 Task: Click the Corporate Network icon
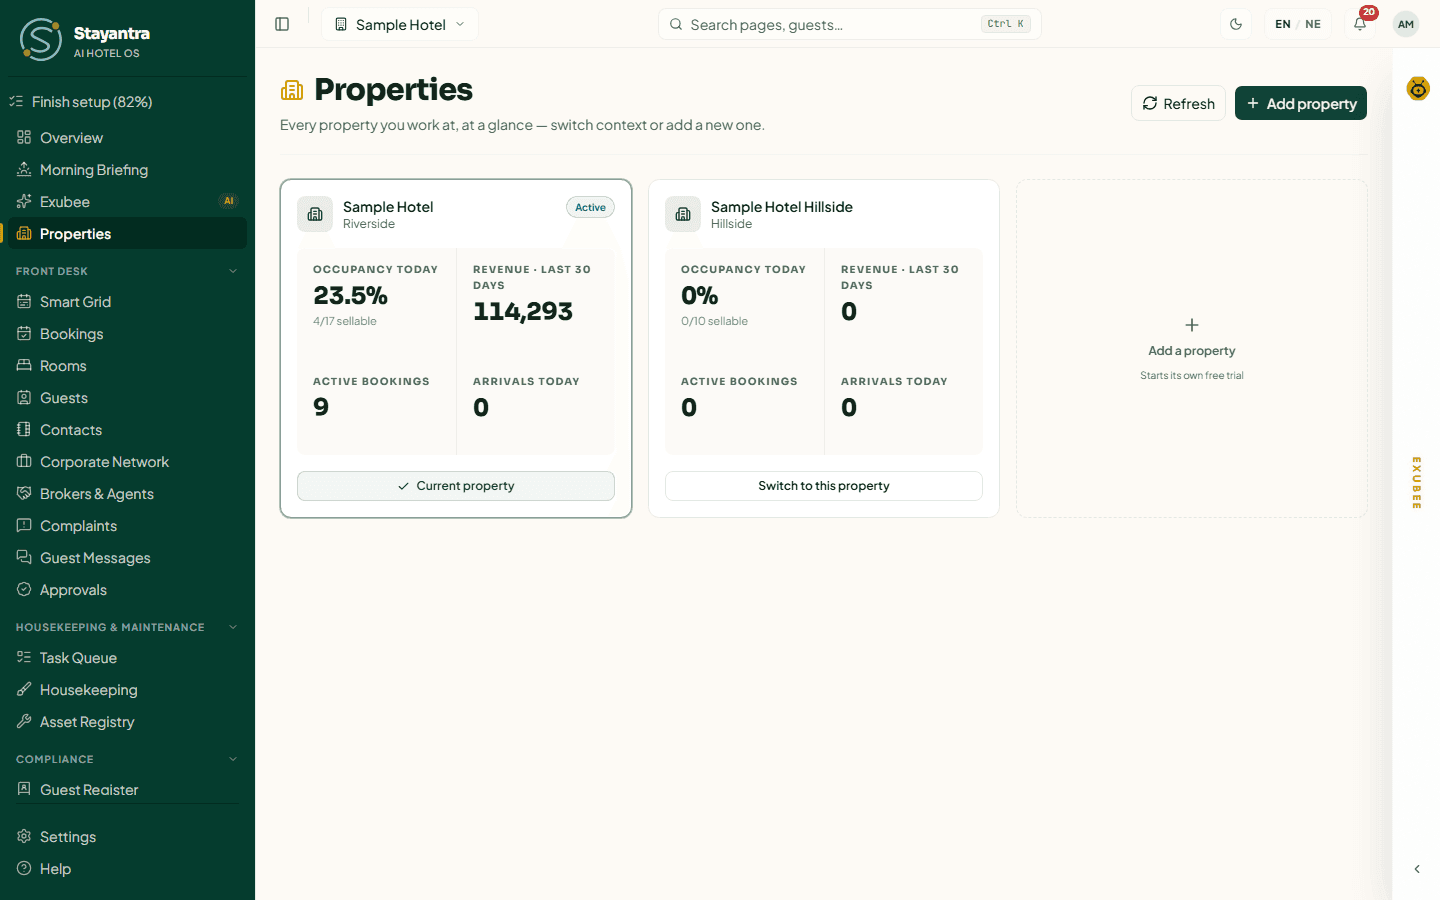pyautogui.click(x=24, y=461)
